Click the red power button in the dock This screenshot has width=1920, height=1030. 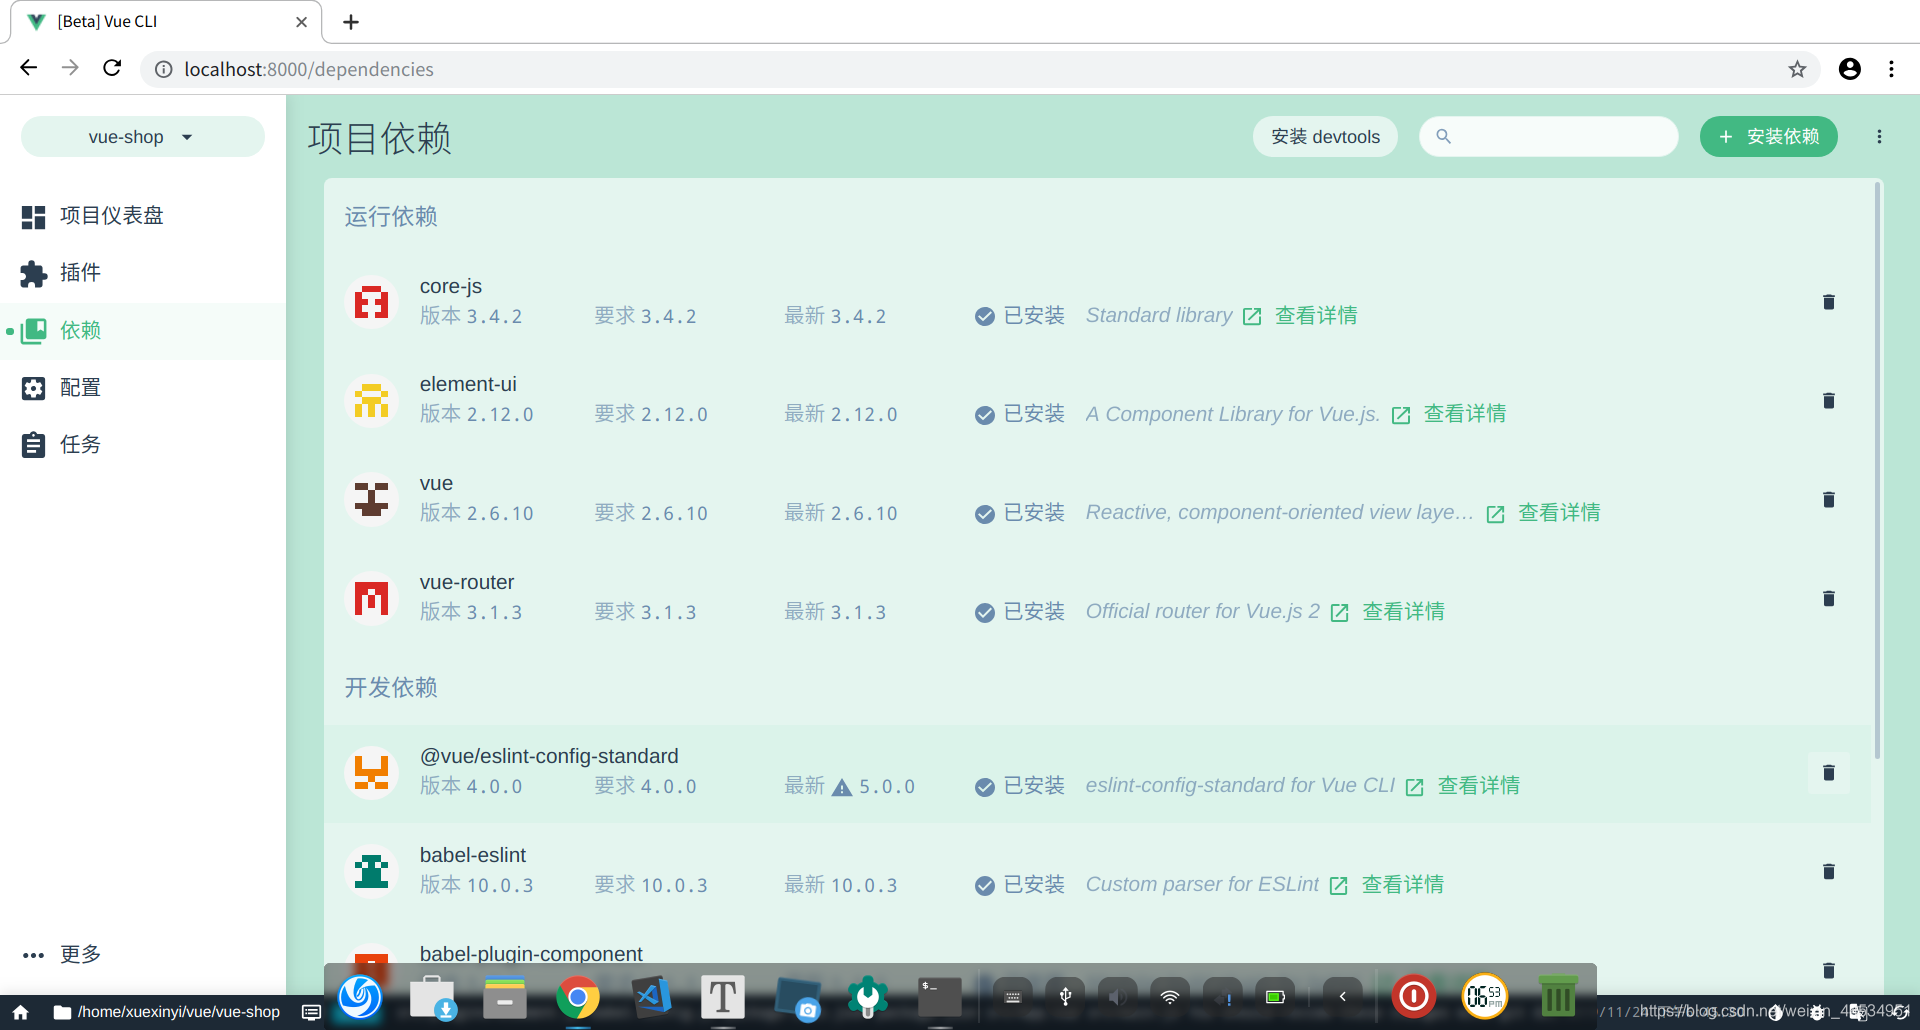(x=1413, y=997)
